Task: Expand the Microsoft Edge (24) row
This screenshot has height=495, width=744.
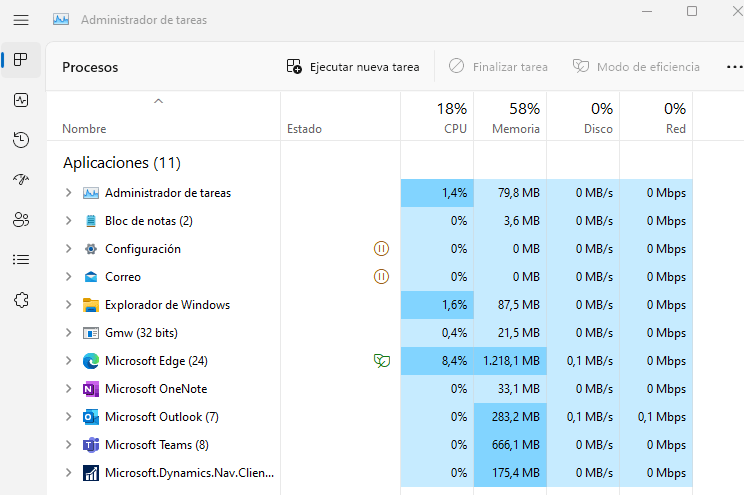Action: pyautogui.click(x=68, y=361)
